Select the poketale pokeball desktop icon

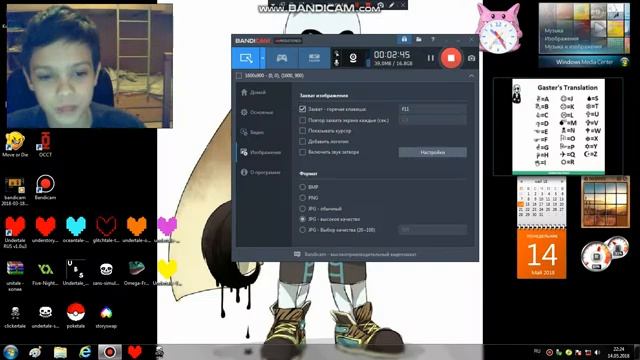(76, 316)
